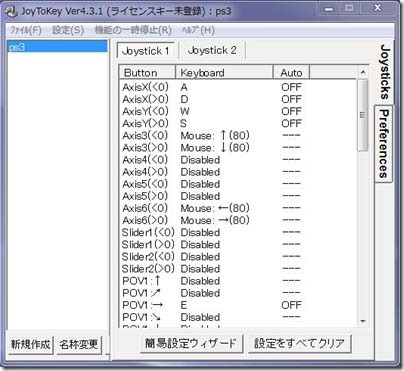Click the Mouse ↑(80) assignment
This screenshot has height=371, width=404.
pos(215,136)
